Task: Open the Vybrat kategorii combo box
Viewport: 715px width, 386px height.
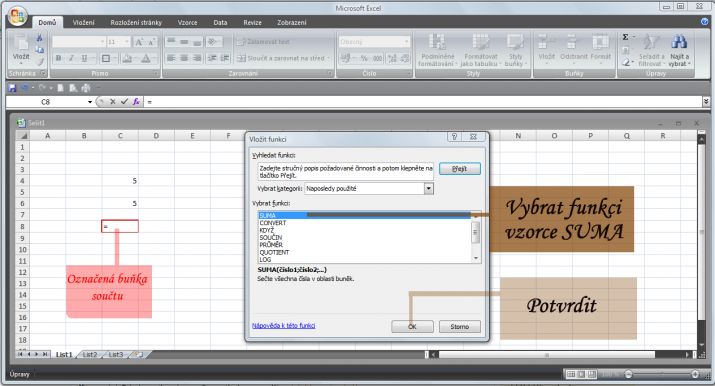Action: [x=369, y=188]
